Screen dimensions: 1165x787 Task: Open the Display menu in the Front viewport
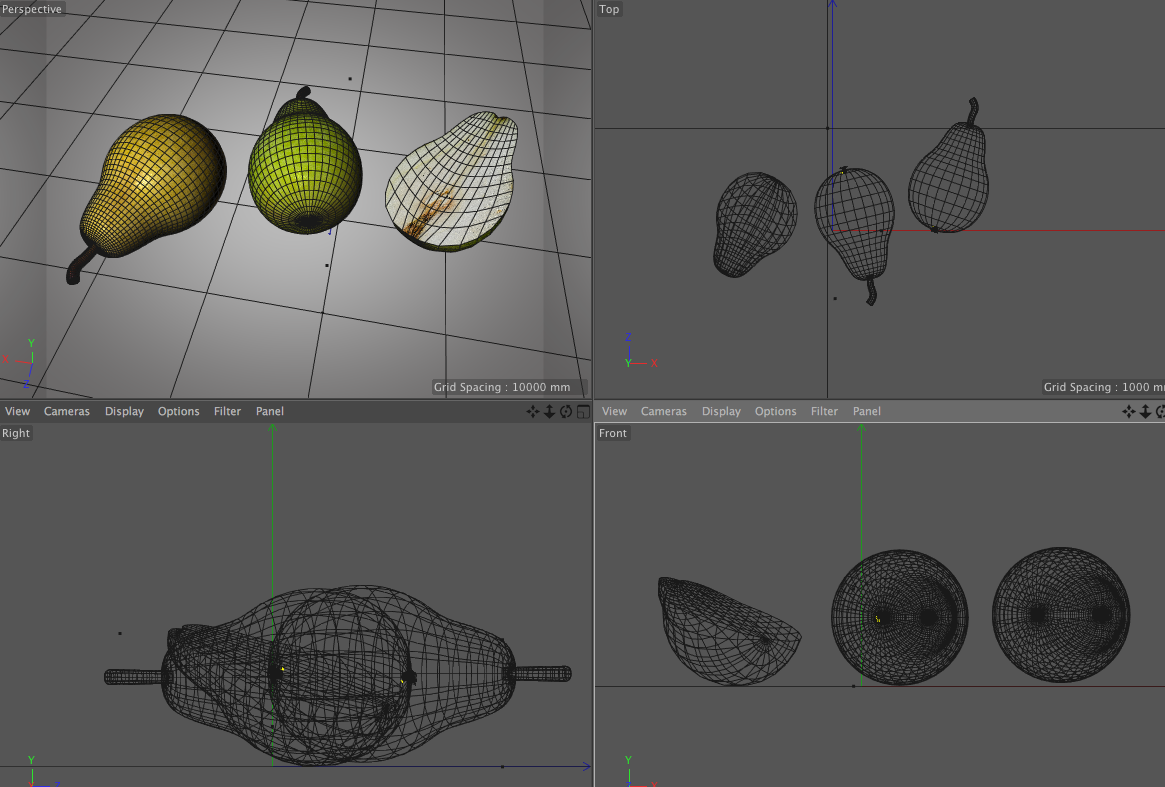click(721, 411)
